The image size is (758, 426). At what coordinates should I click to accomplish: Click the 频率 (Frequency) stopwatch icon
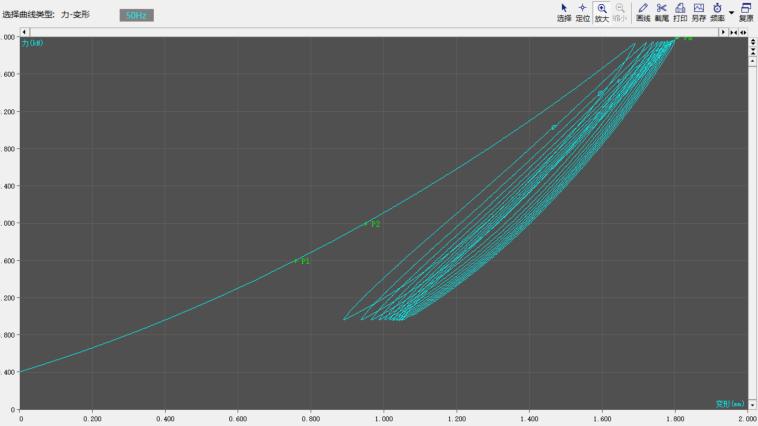pyautogui.click(x=717, y=12)
